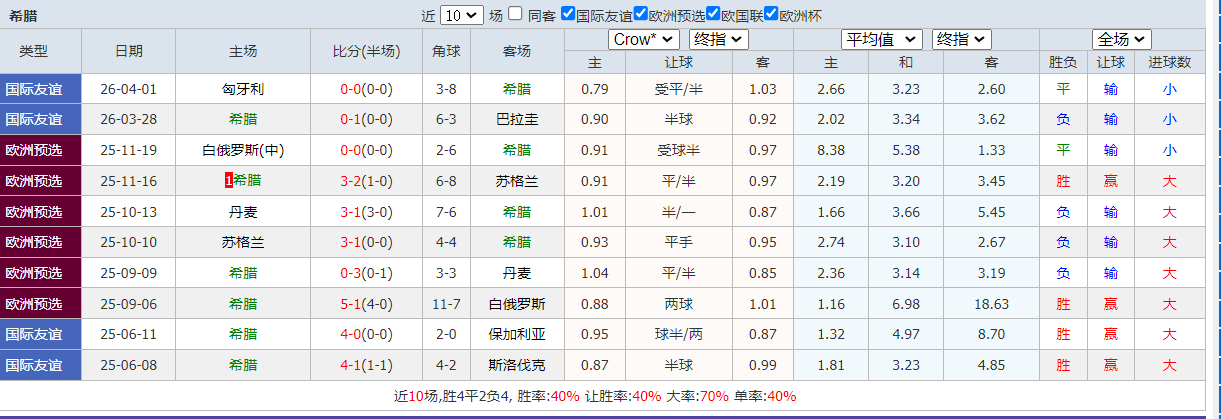Click the date 25-10-13

tap(128, 212)
